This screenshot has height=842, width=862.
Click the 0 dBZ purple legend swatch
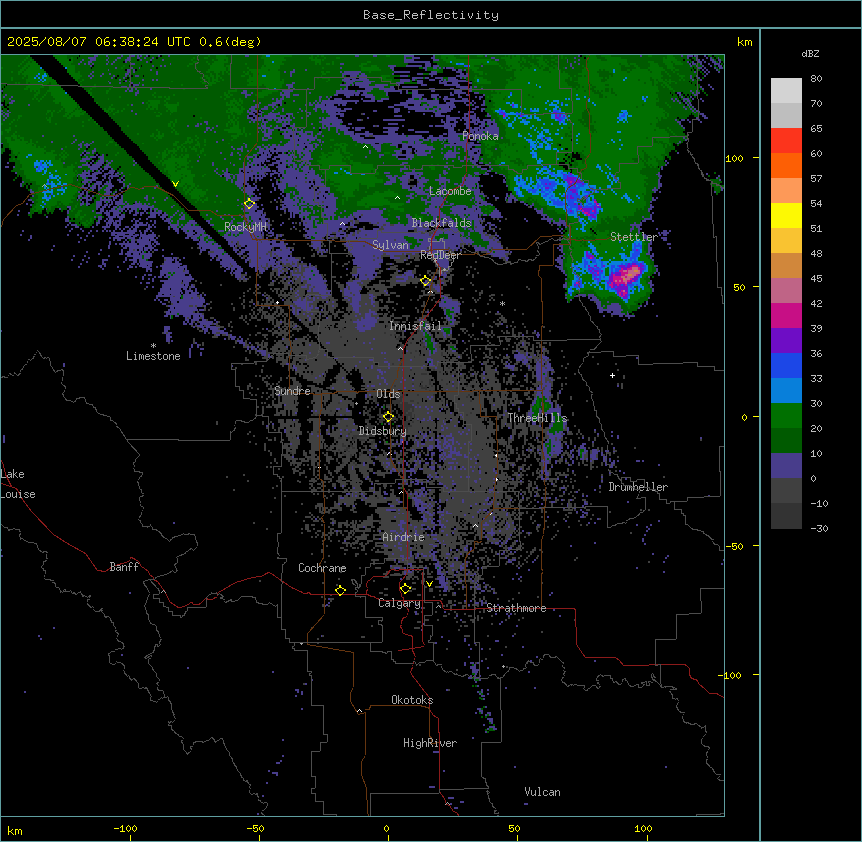click(x=786, y=466)
